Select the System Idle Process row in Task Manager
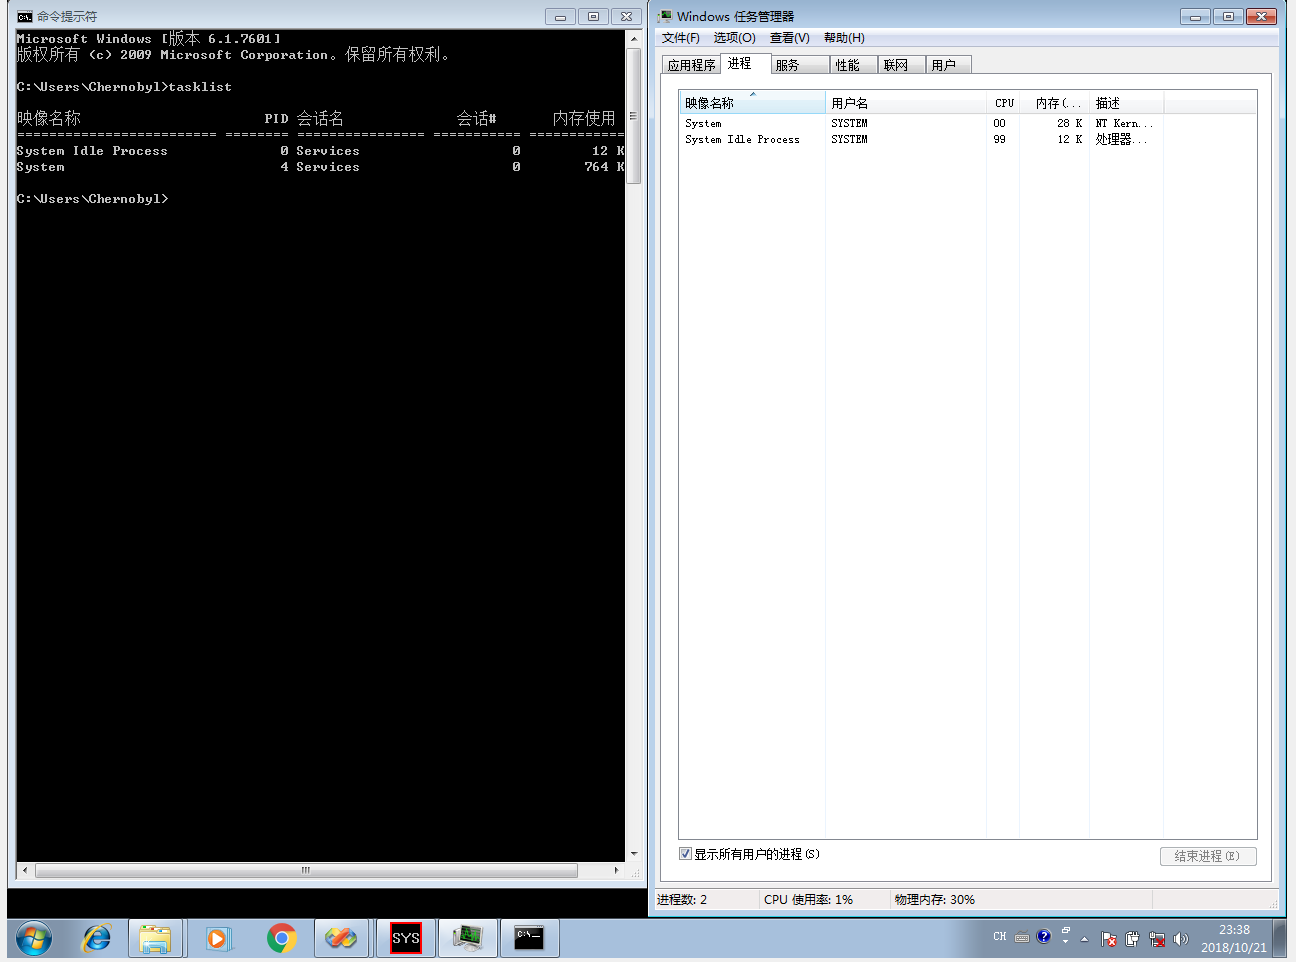This screenshot has width=1296, height=962. pyautogui.click(x=967, y=139)
